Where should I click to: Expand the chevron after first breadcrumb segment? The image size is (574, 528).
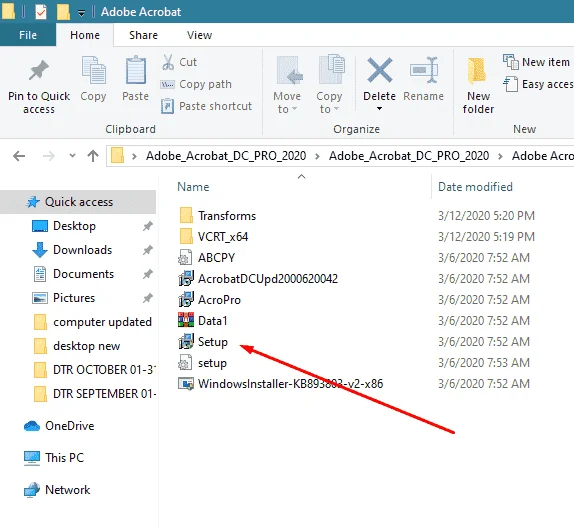pyautogui.click(x=317, y=156)
